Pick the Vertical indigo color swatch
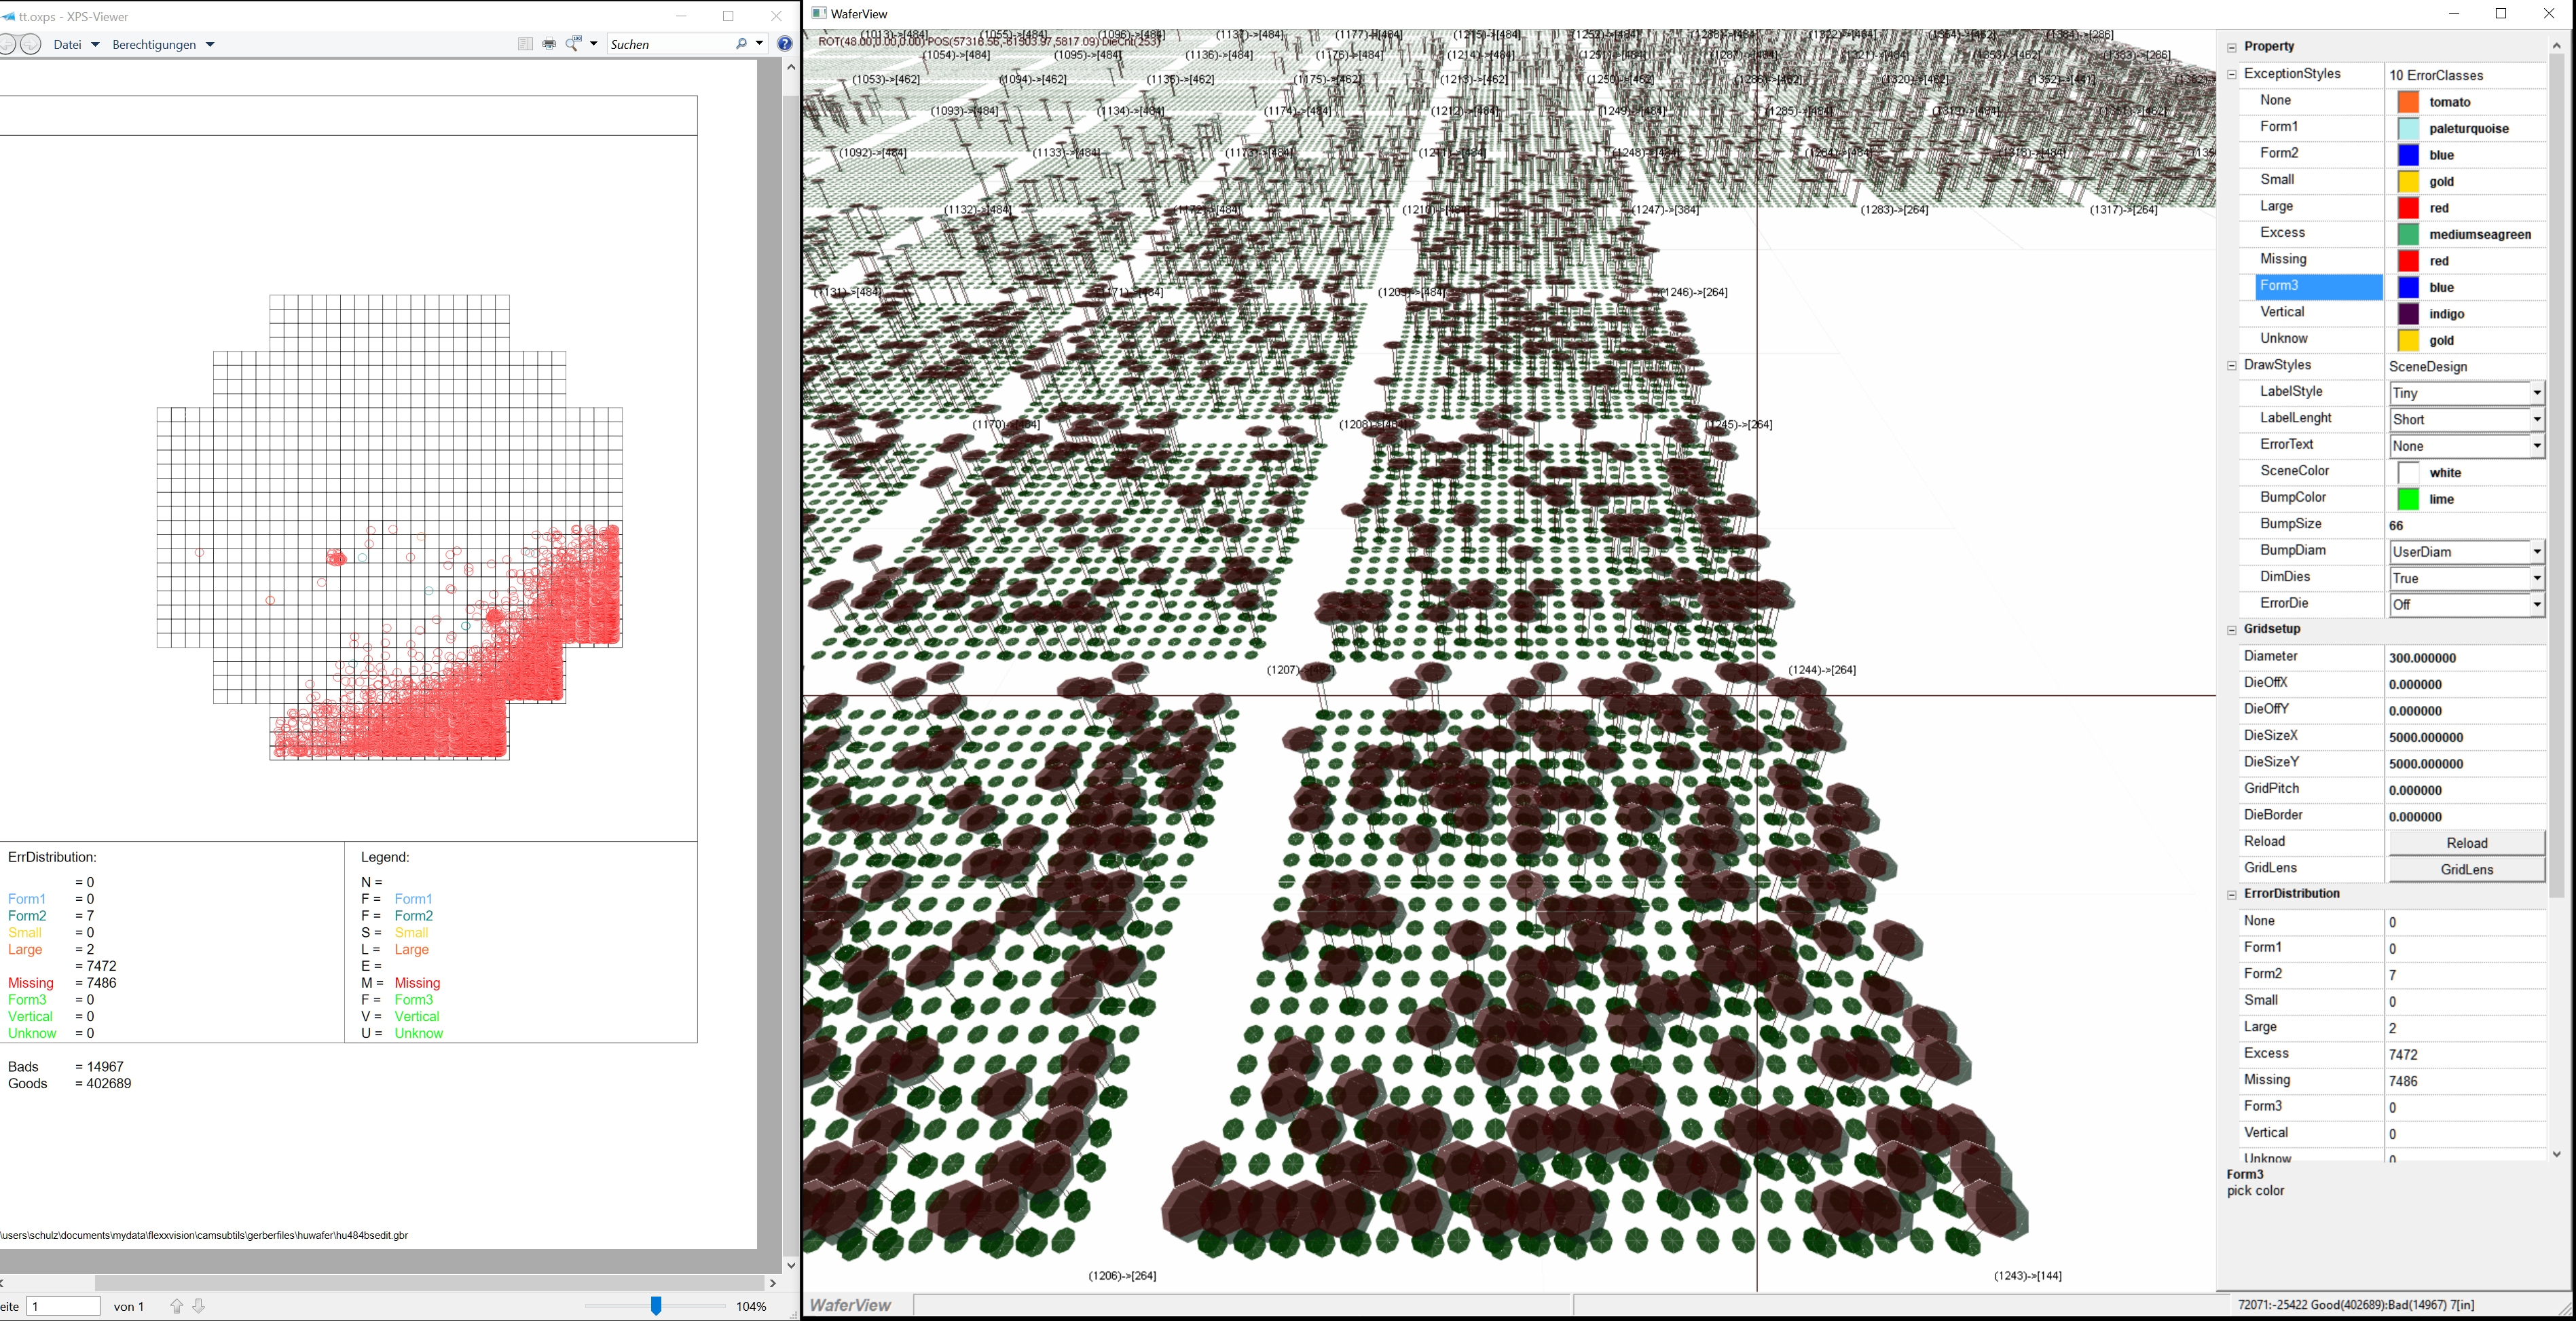The height and width of the screenshot is (1321, 2576). 2409,314
